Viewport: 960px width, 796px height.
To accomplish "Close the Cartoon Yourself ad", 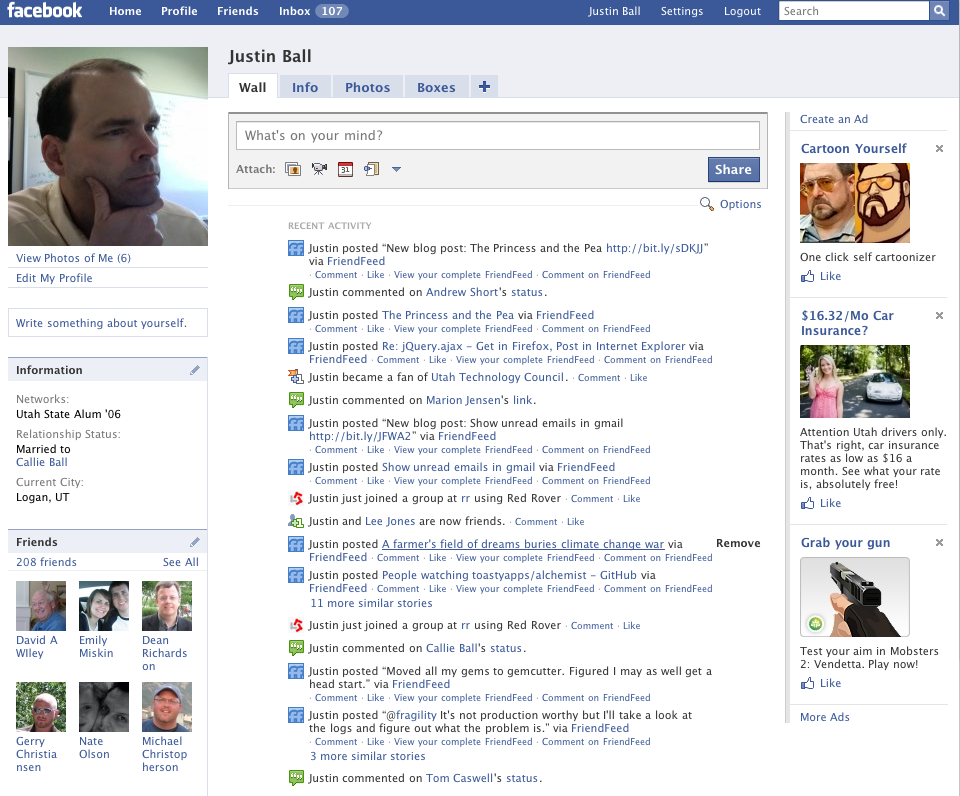I will click(x=939, y=149).
